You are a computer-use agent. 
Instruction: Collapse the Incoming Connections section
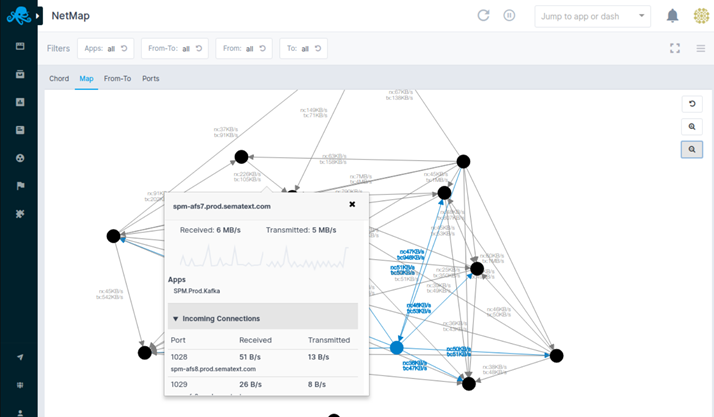tap(263, 316)
